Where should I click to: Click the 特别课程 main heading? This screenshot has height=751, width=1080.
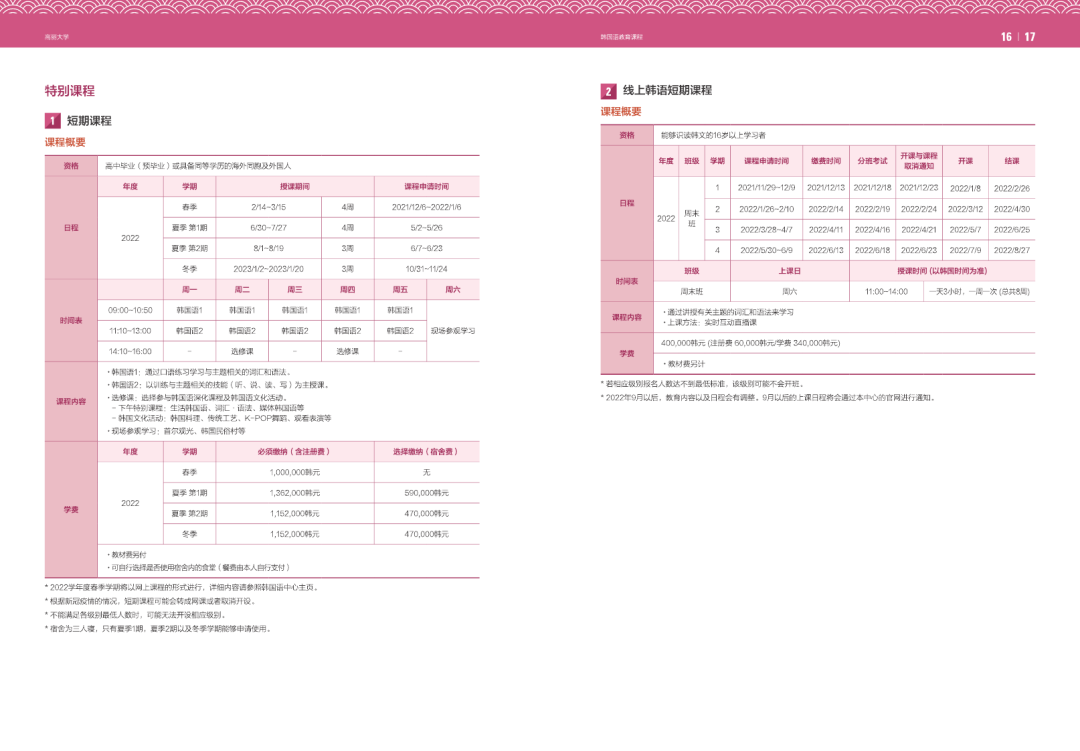(70, 90)
